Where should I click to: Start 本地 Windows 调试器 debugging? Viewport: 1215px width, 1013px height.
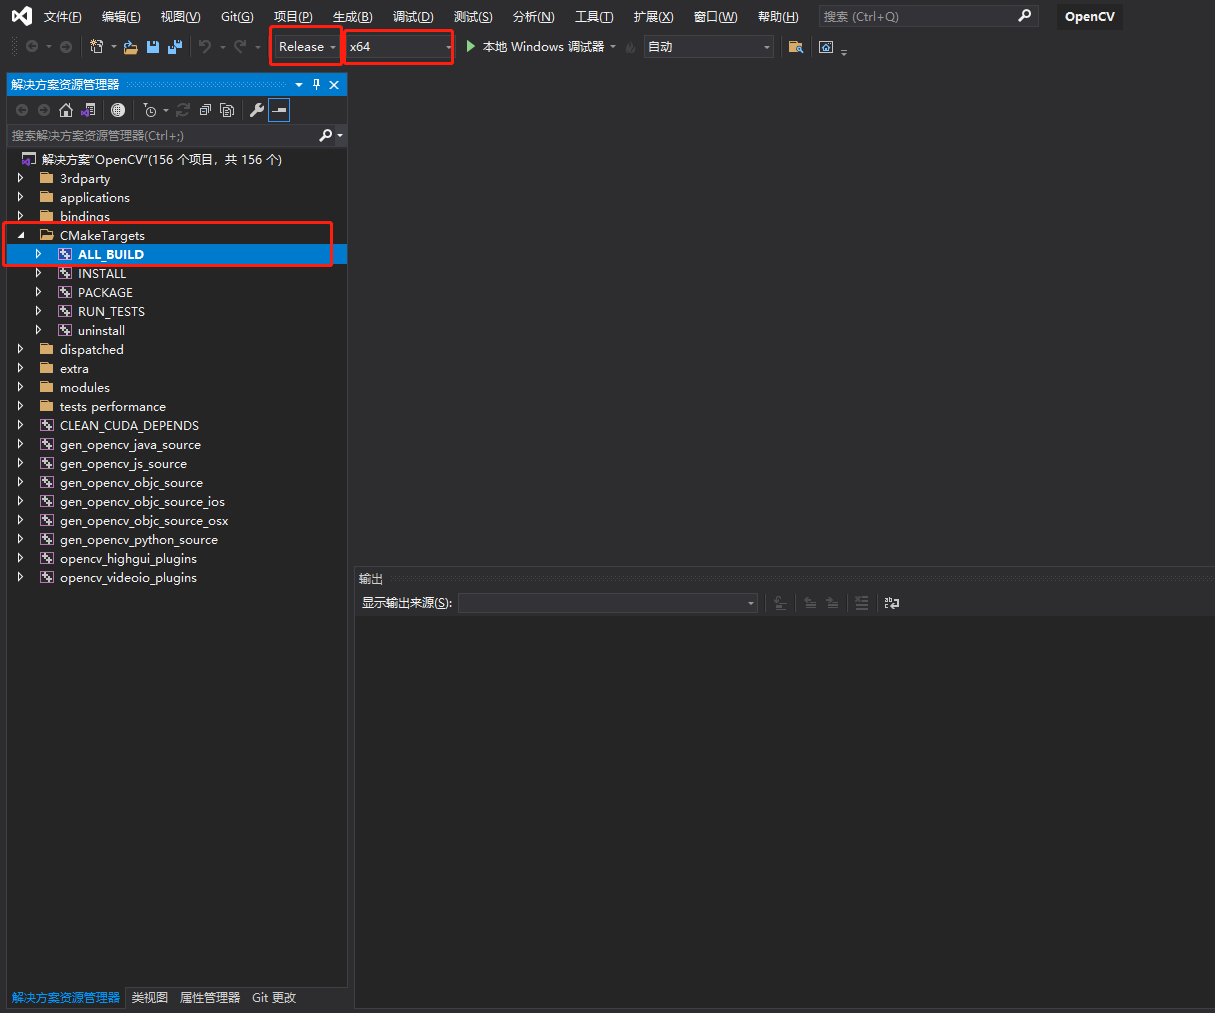pos(536,47)
